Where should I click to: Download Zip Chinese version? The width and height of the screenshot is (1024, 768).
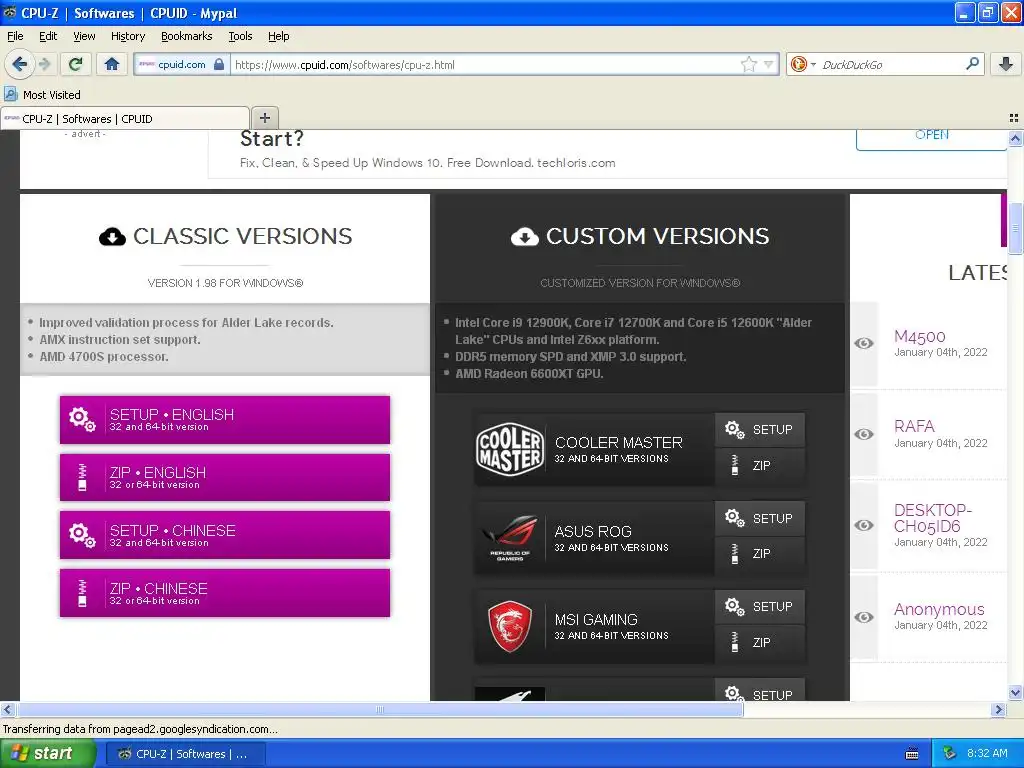tap(225, 593)
